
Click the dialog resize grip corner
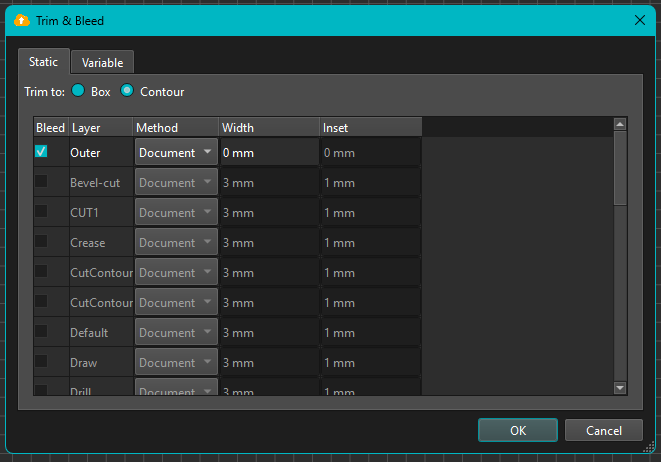click(x=653, y=453)
